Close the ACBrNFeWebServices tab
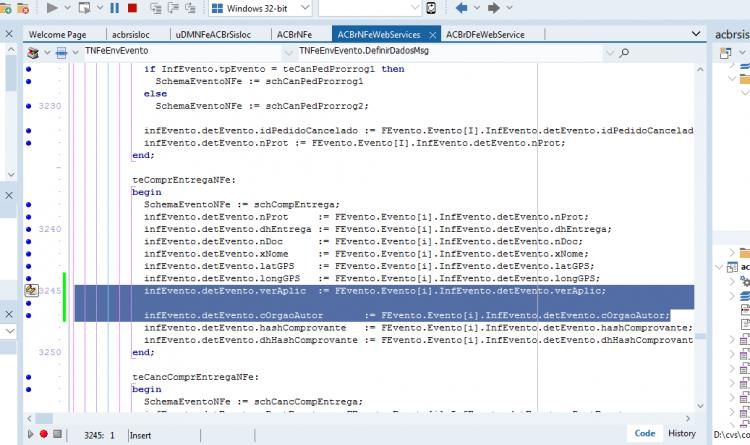Image resolution: width=750 pixels, height=445 pixels. tap(432, 35)
